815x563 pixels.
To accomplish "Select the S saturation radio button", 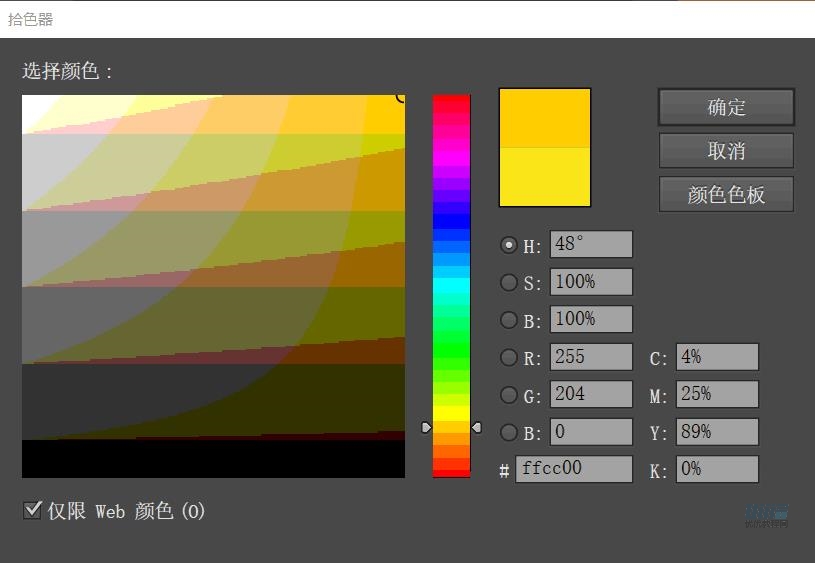I will [x=509, y=283].
